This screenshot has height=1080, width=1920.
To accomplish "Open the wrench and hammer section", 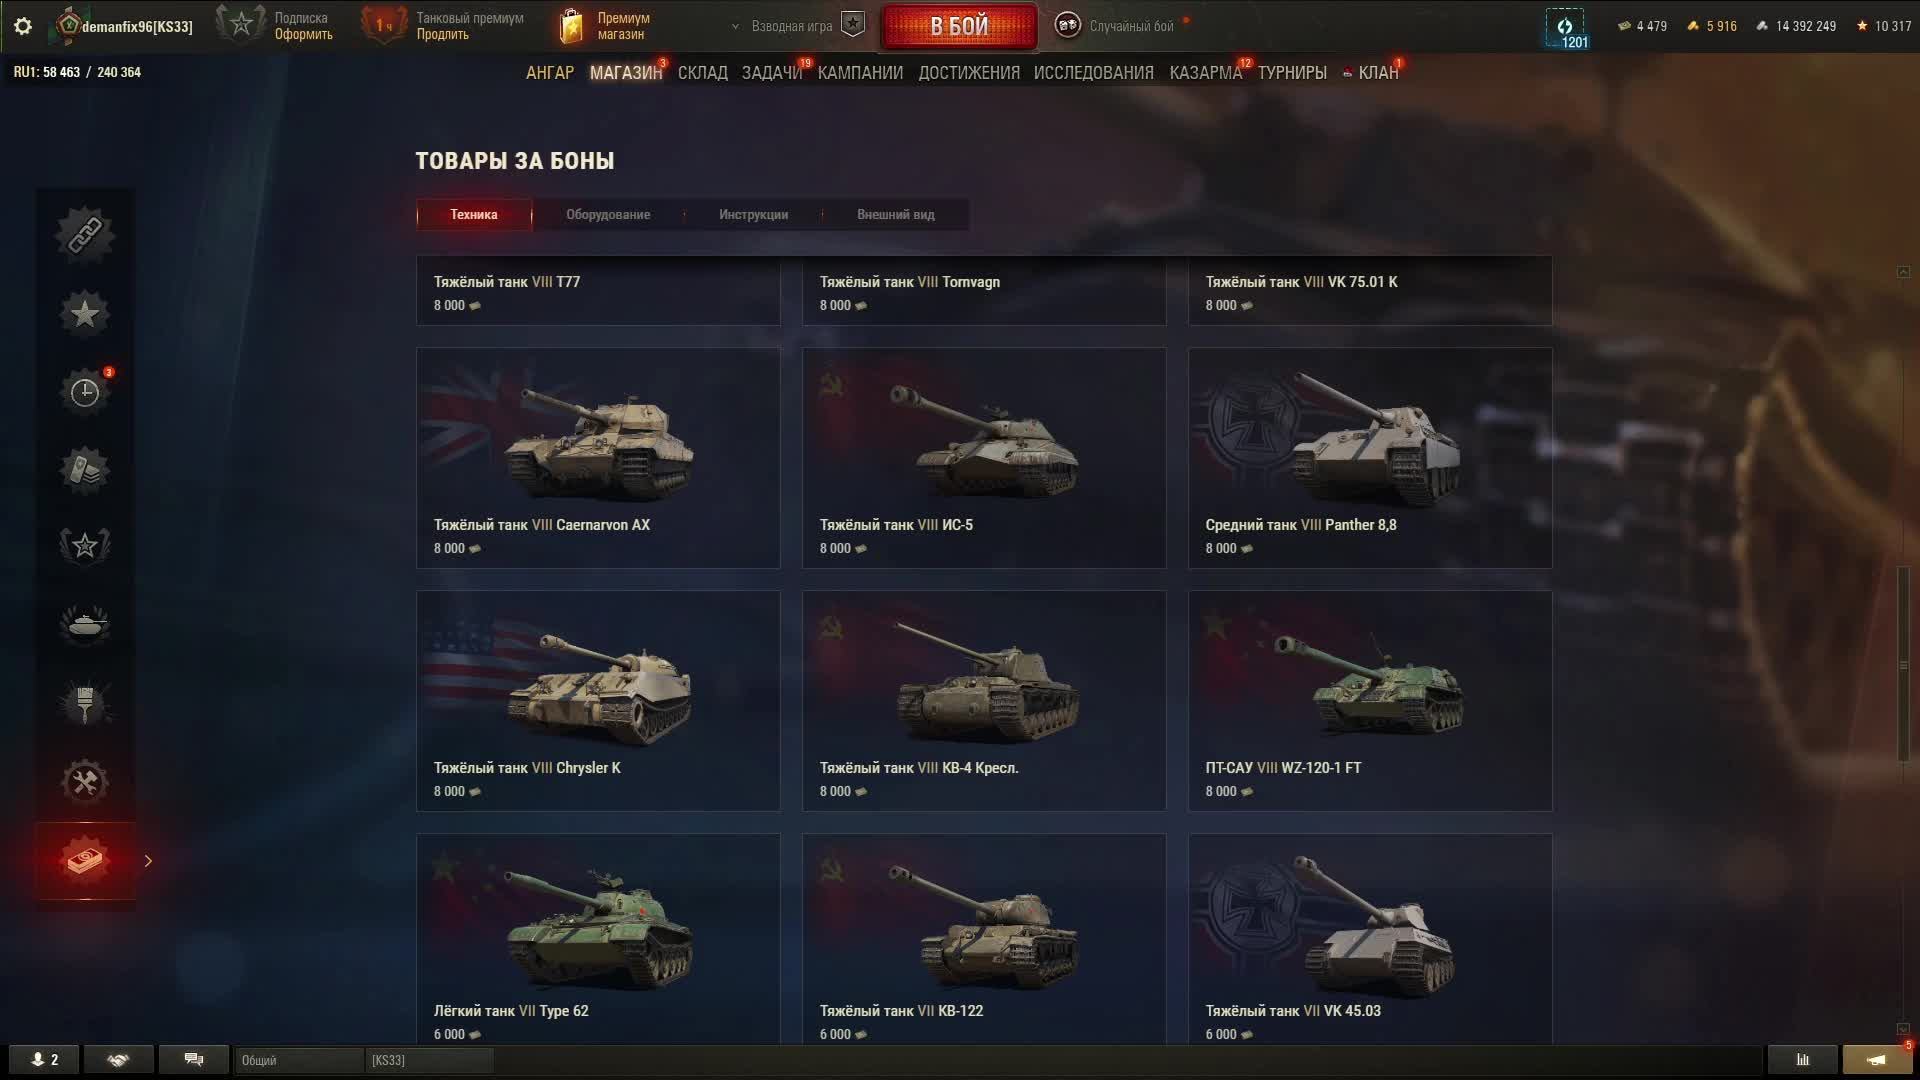I will (x=85, y=781).
